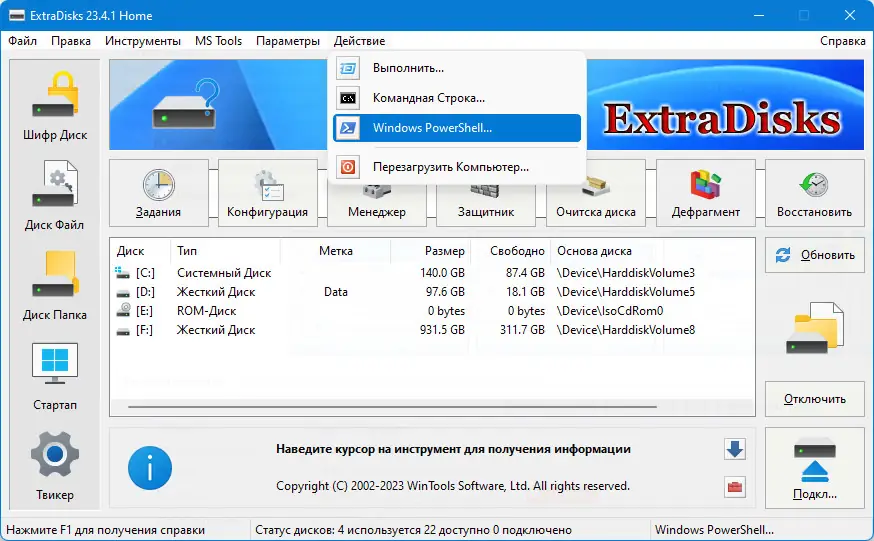Click the Подкл... connect button
The height and width of the screenshot is (541, 874).
(814, 468)
